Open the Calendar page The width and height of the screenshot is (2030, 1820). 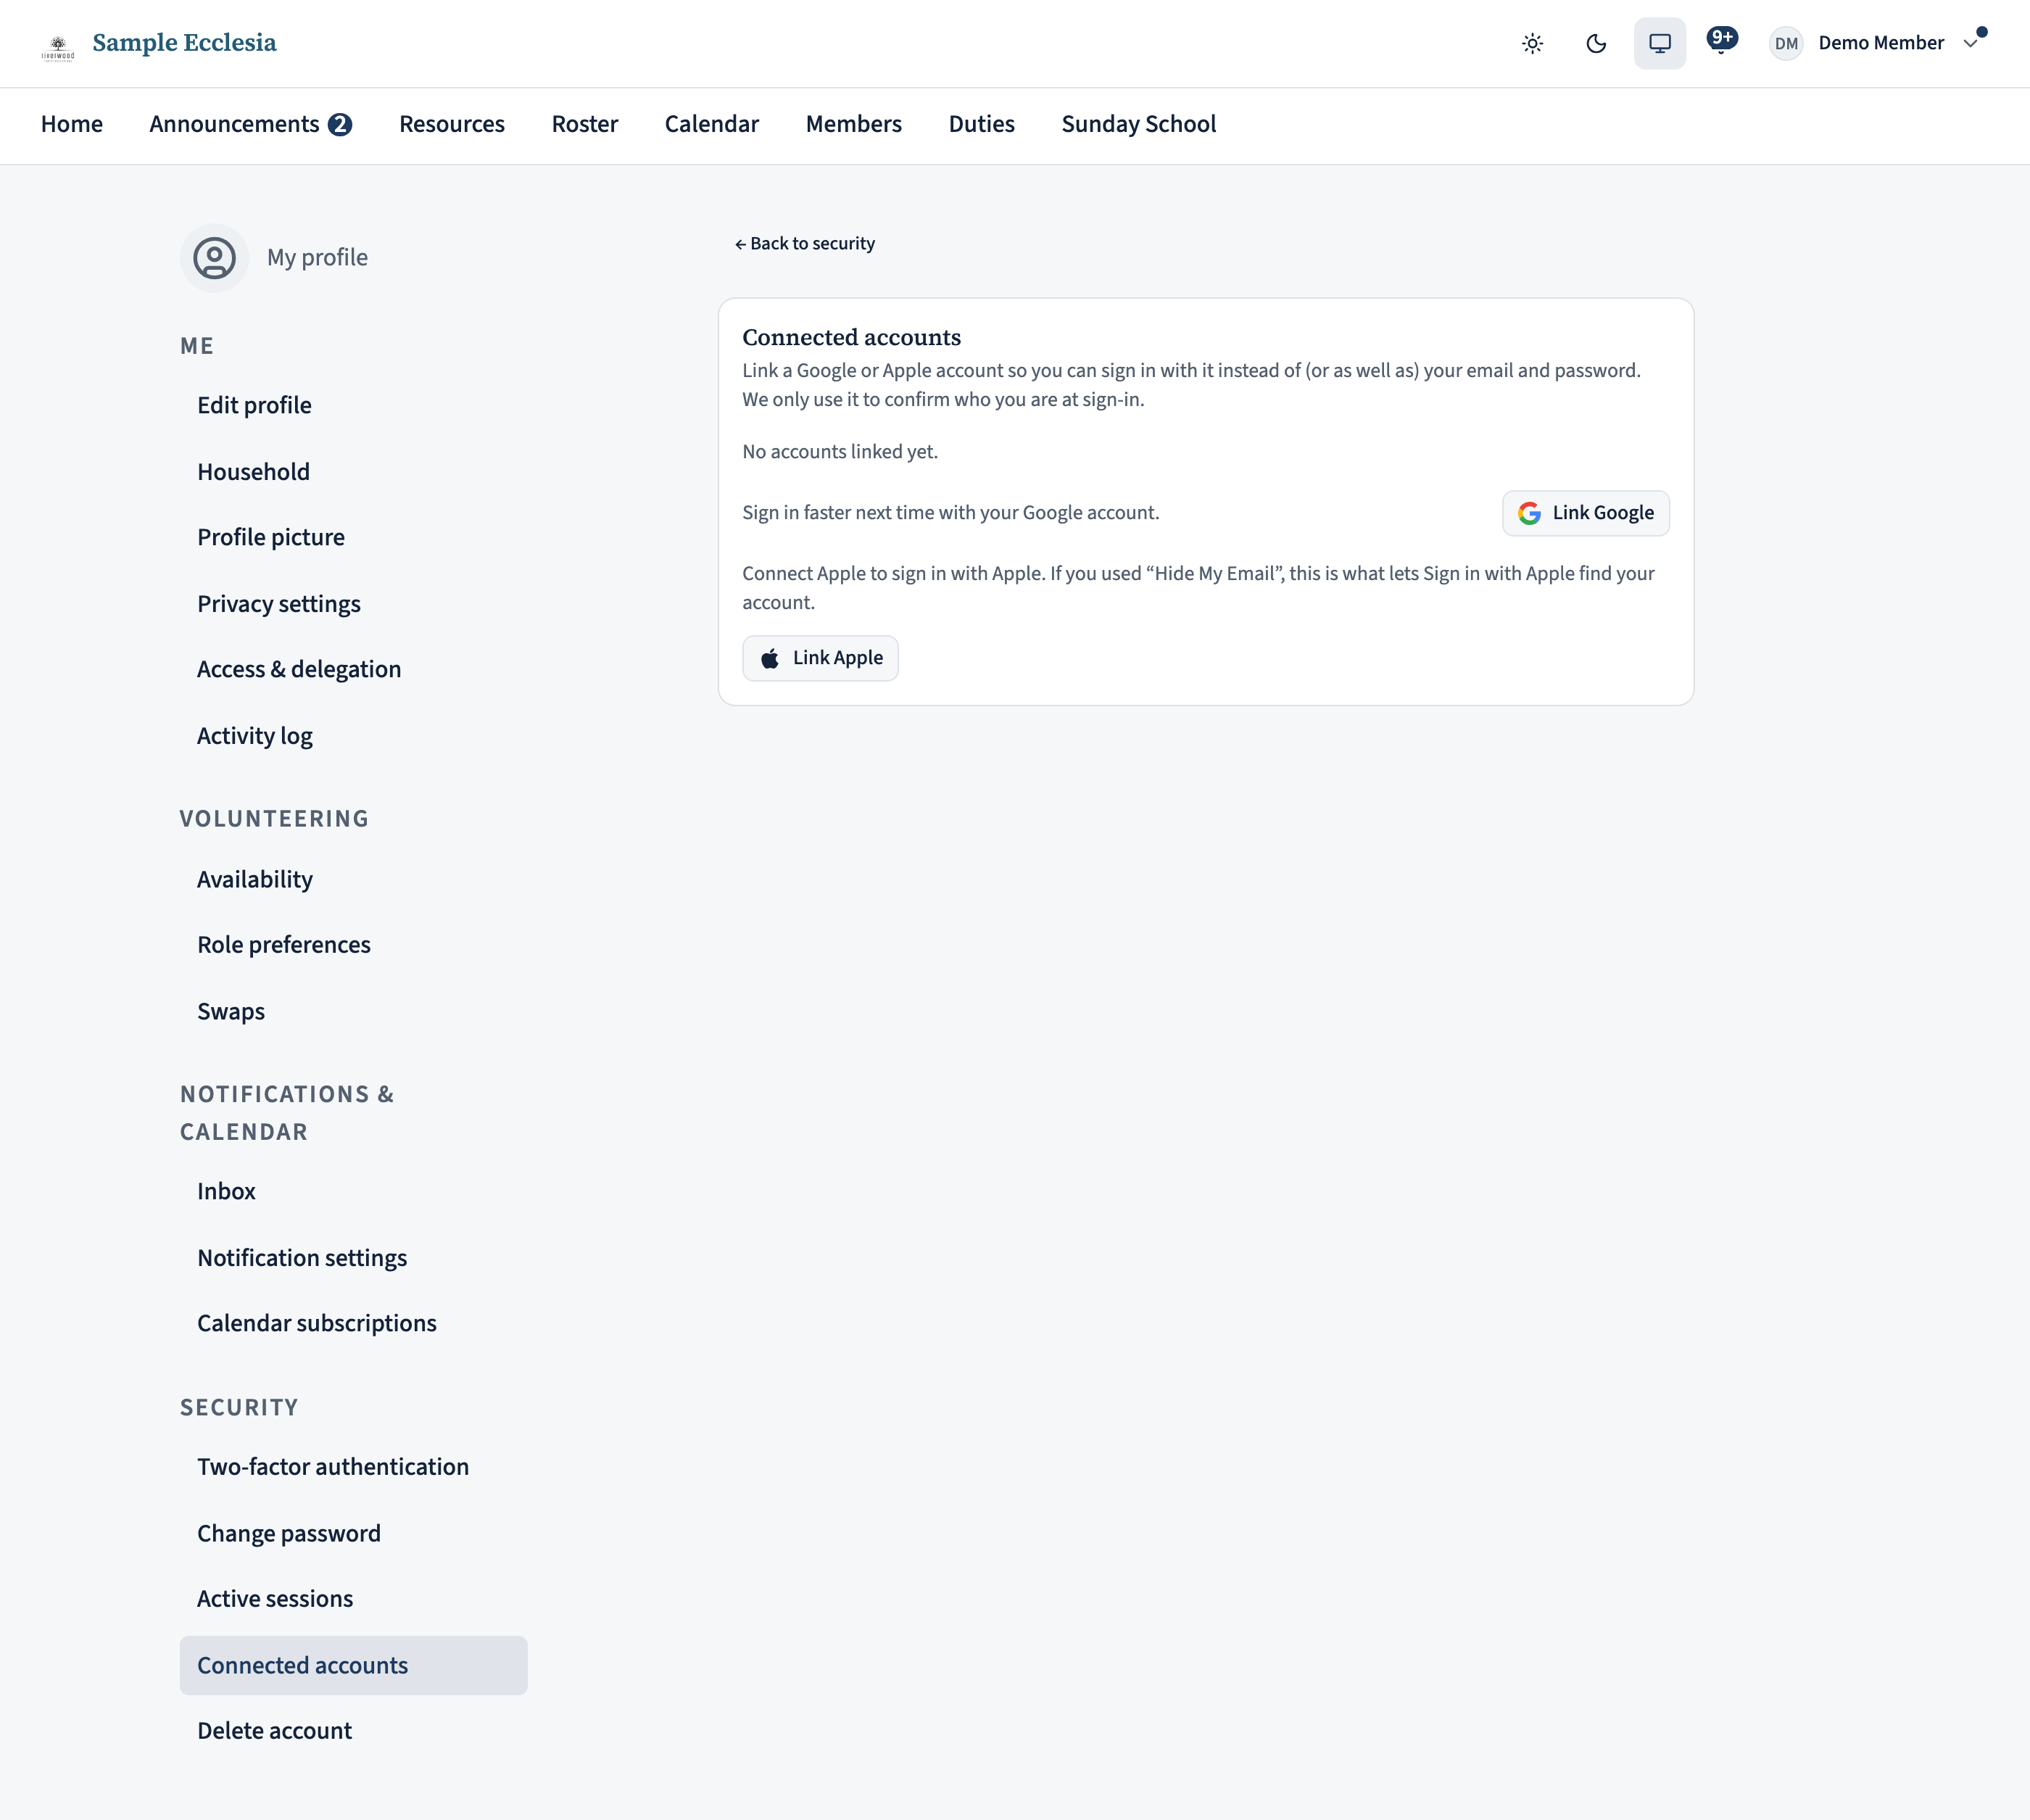[x=712, y=124]
